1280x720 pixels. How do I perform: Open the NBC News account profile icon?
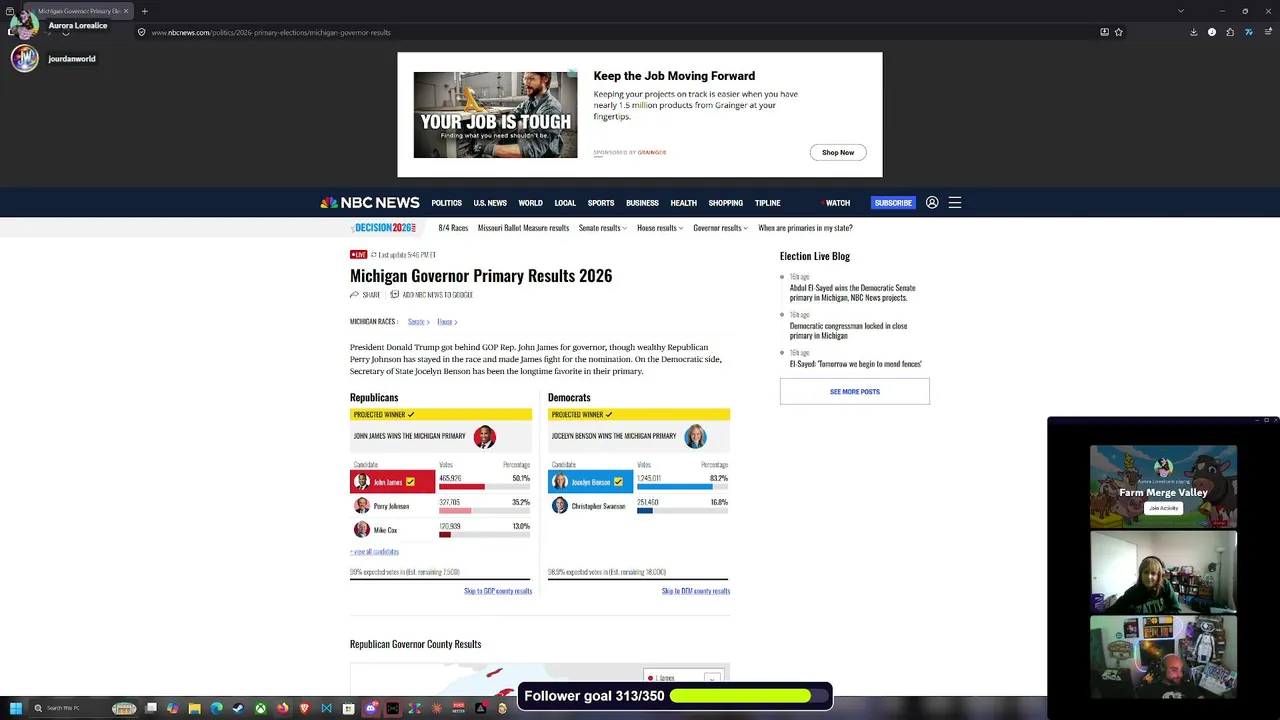click(x=932, y=202)
